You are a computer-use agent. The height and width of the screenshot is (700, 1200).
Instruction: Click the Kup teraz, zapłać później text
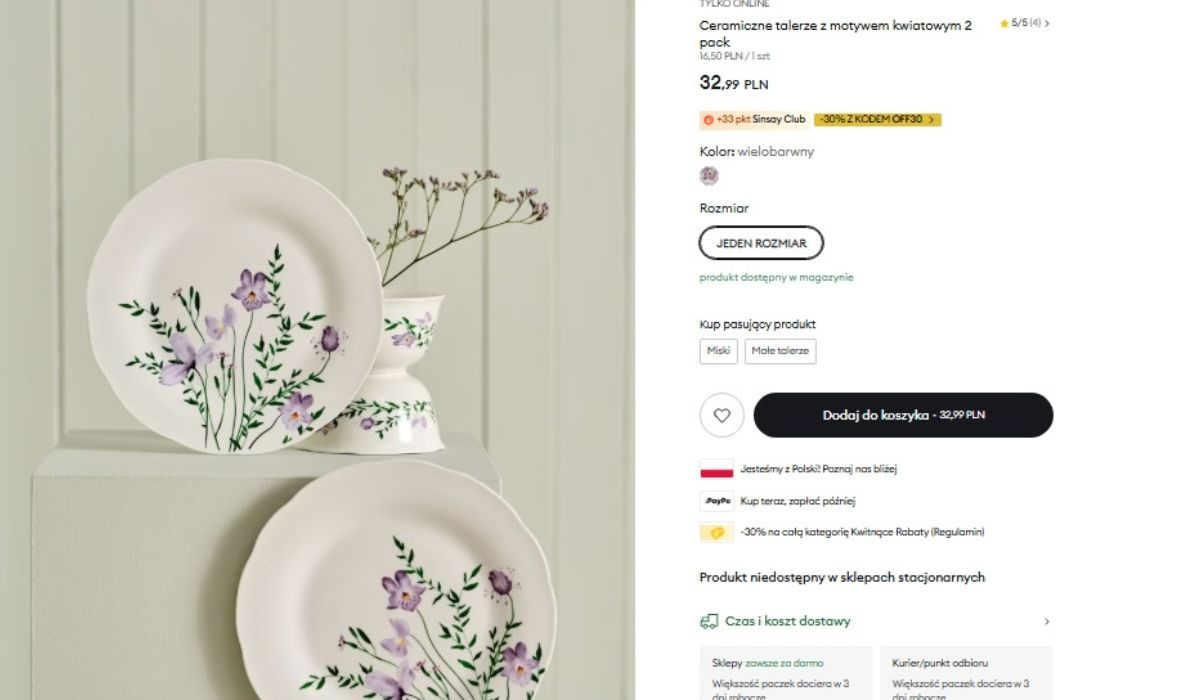[798, 501]
